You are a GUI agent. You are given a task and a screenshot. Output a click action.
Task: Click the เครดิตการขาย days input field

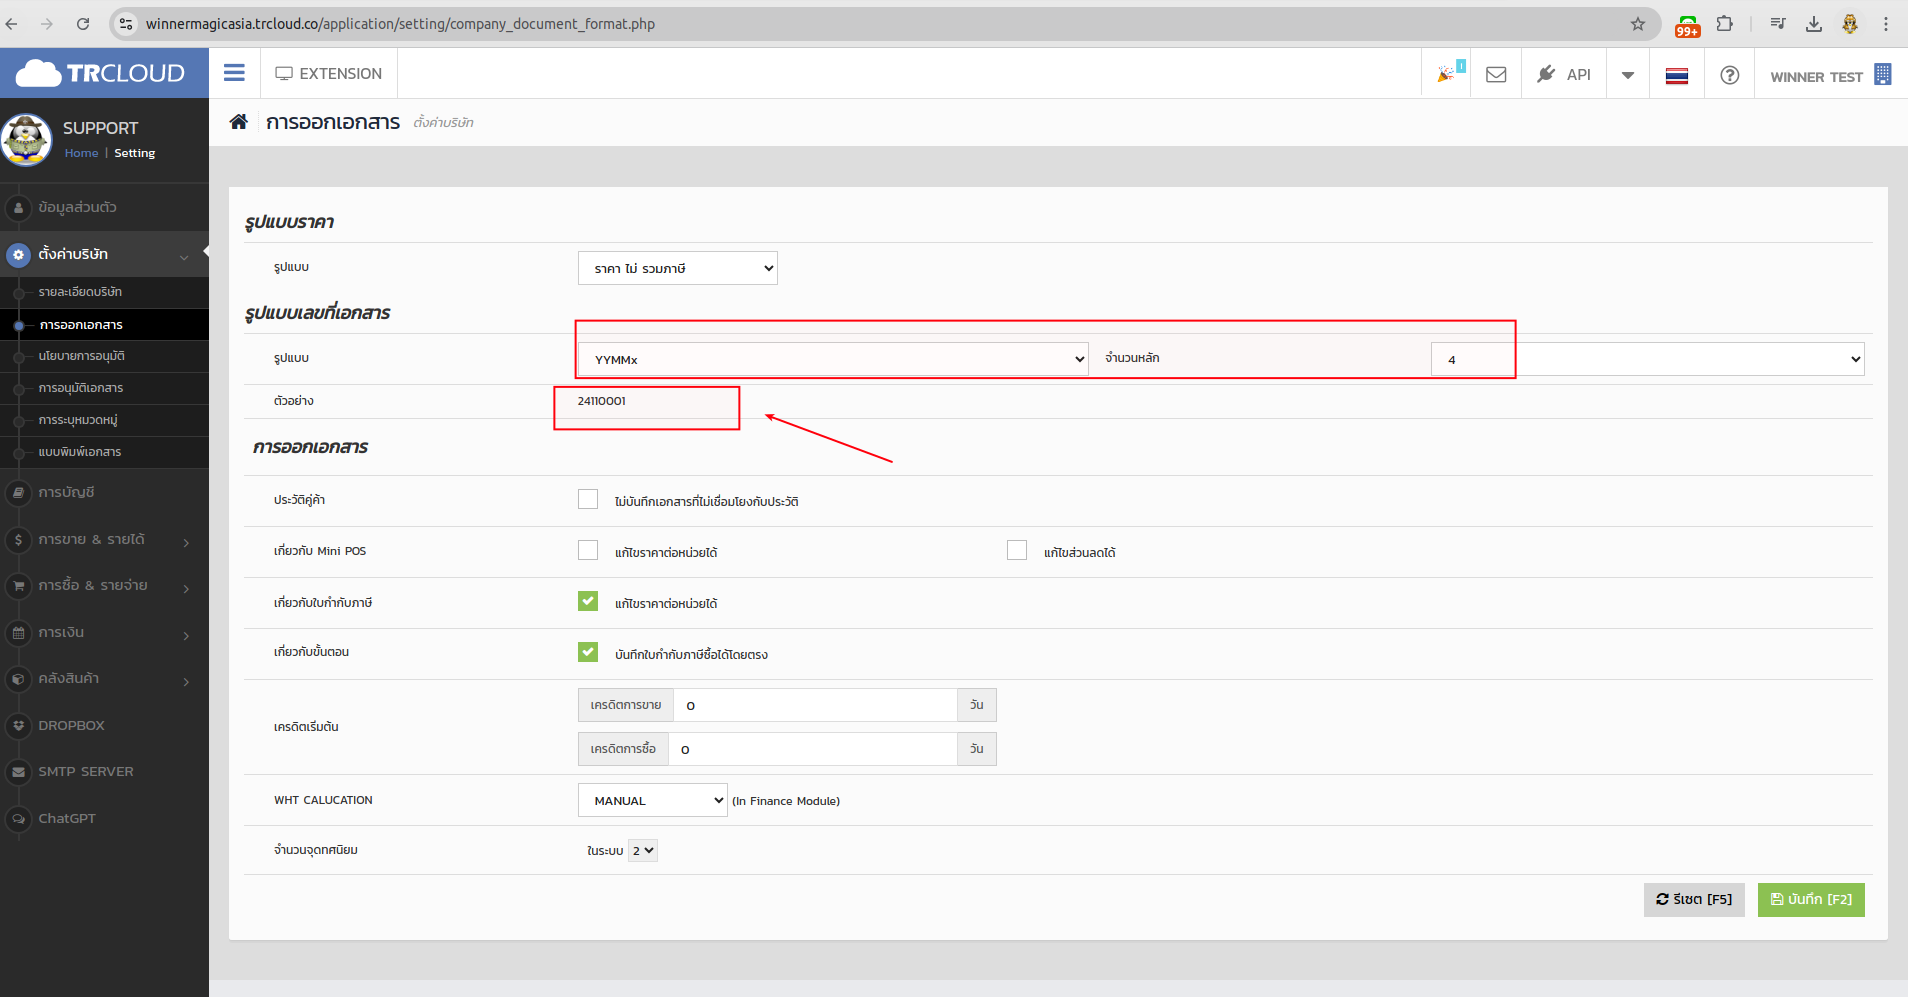coord(816,705)
